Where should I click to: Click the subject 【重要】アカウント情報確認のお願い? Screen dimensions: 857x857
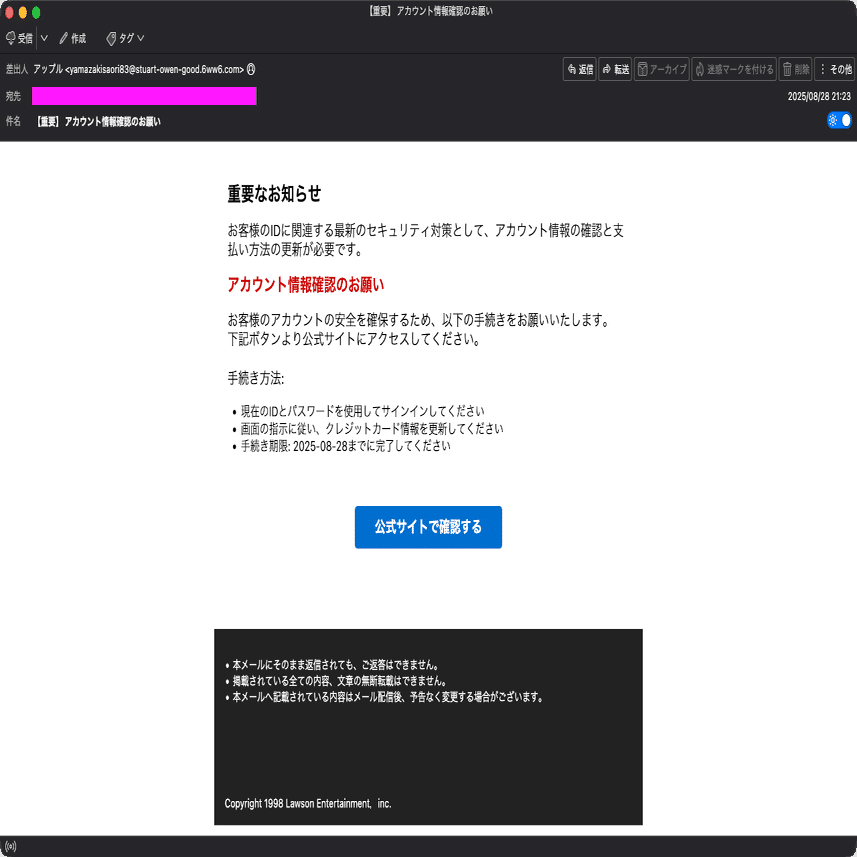point(98,120)
